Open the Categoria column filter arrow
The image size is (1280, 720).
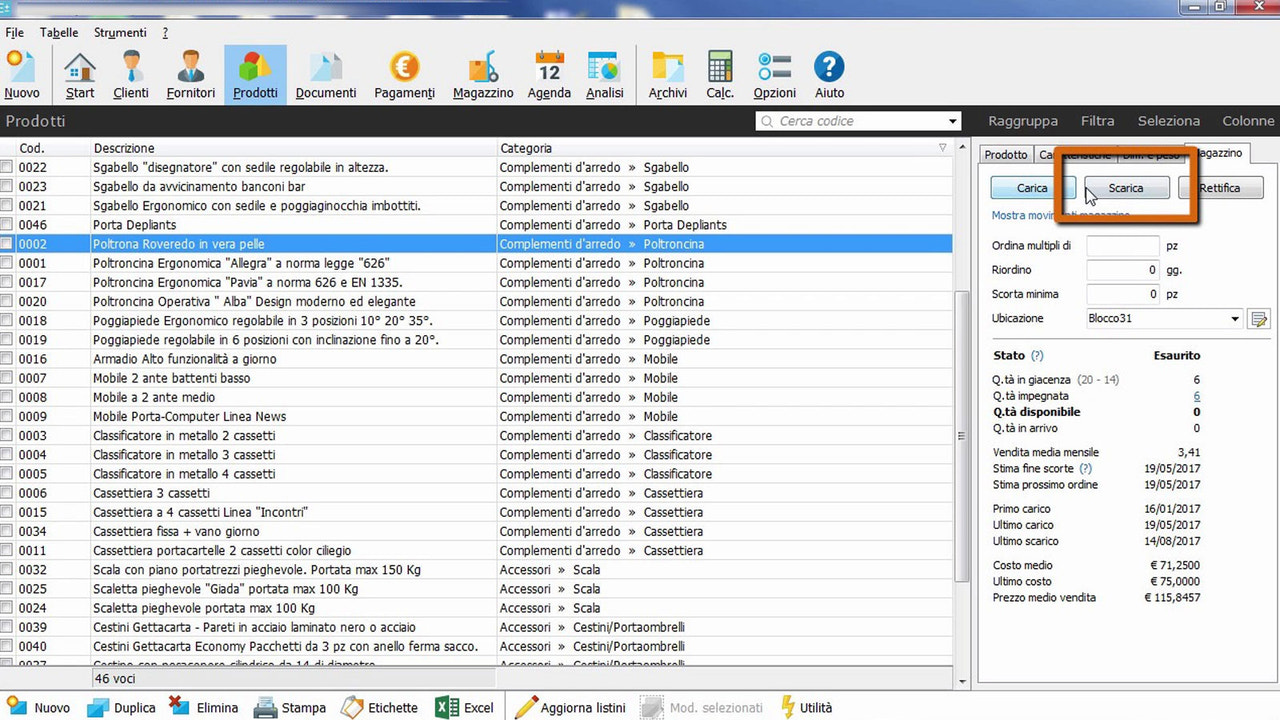point(941,147)
